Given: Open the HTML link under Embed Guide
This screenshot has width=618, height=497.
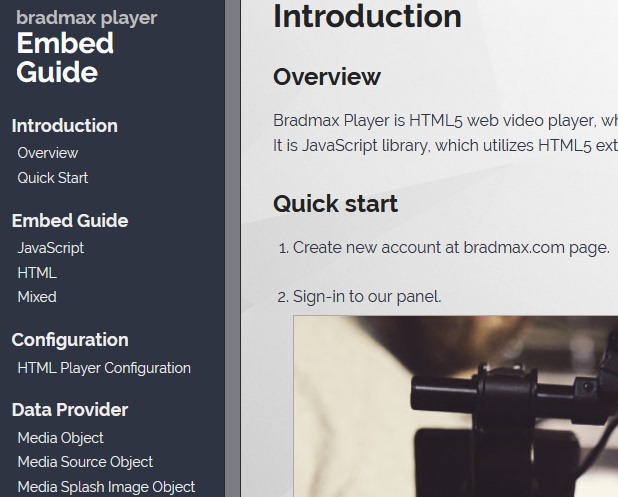Looking at the screenshot, I should coord(37,272).
